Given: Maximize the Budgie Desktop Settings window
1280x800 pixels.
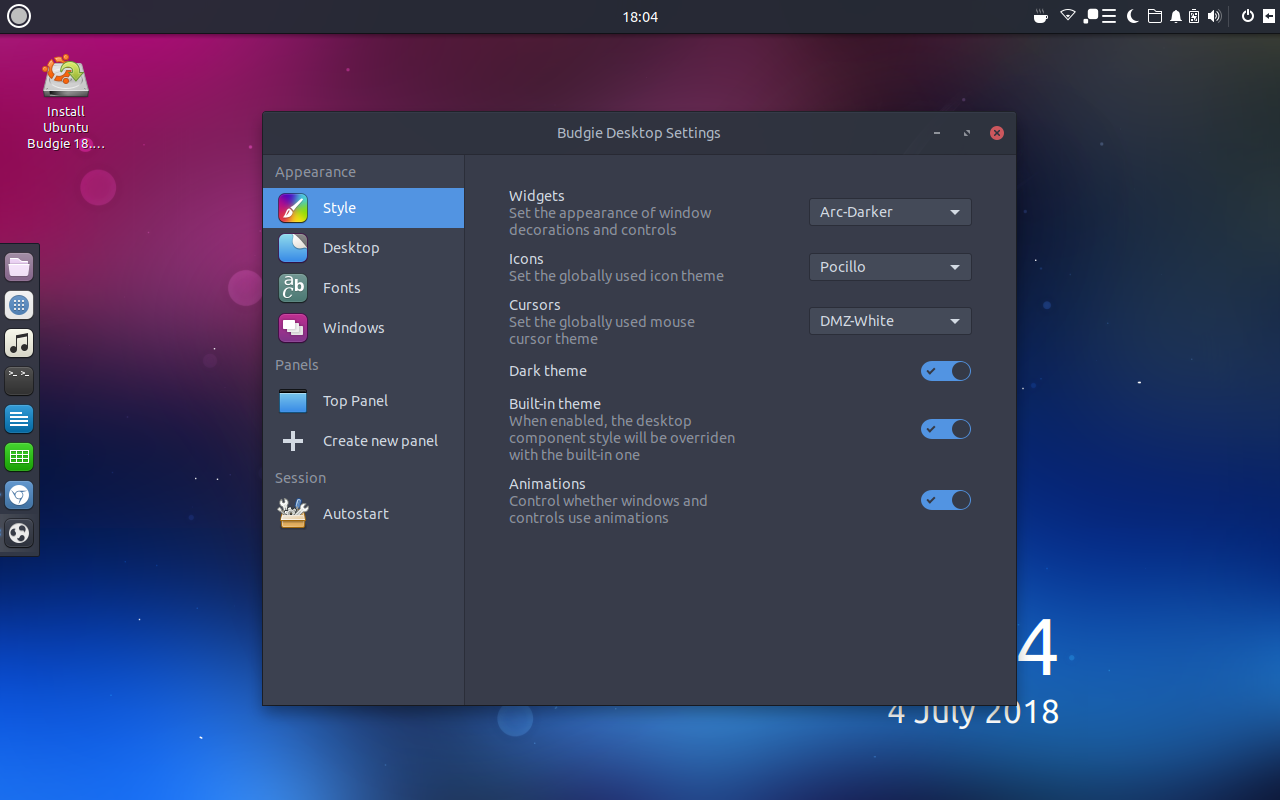Looking at the screenshot, I should pyautogui.click(x=967, y=133).
